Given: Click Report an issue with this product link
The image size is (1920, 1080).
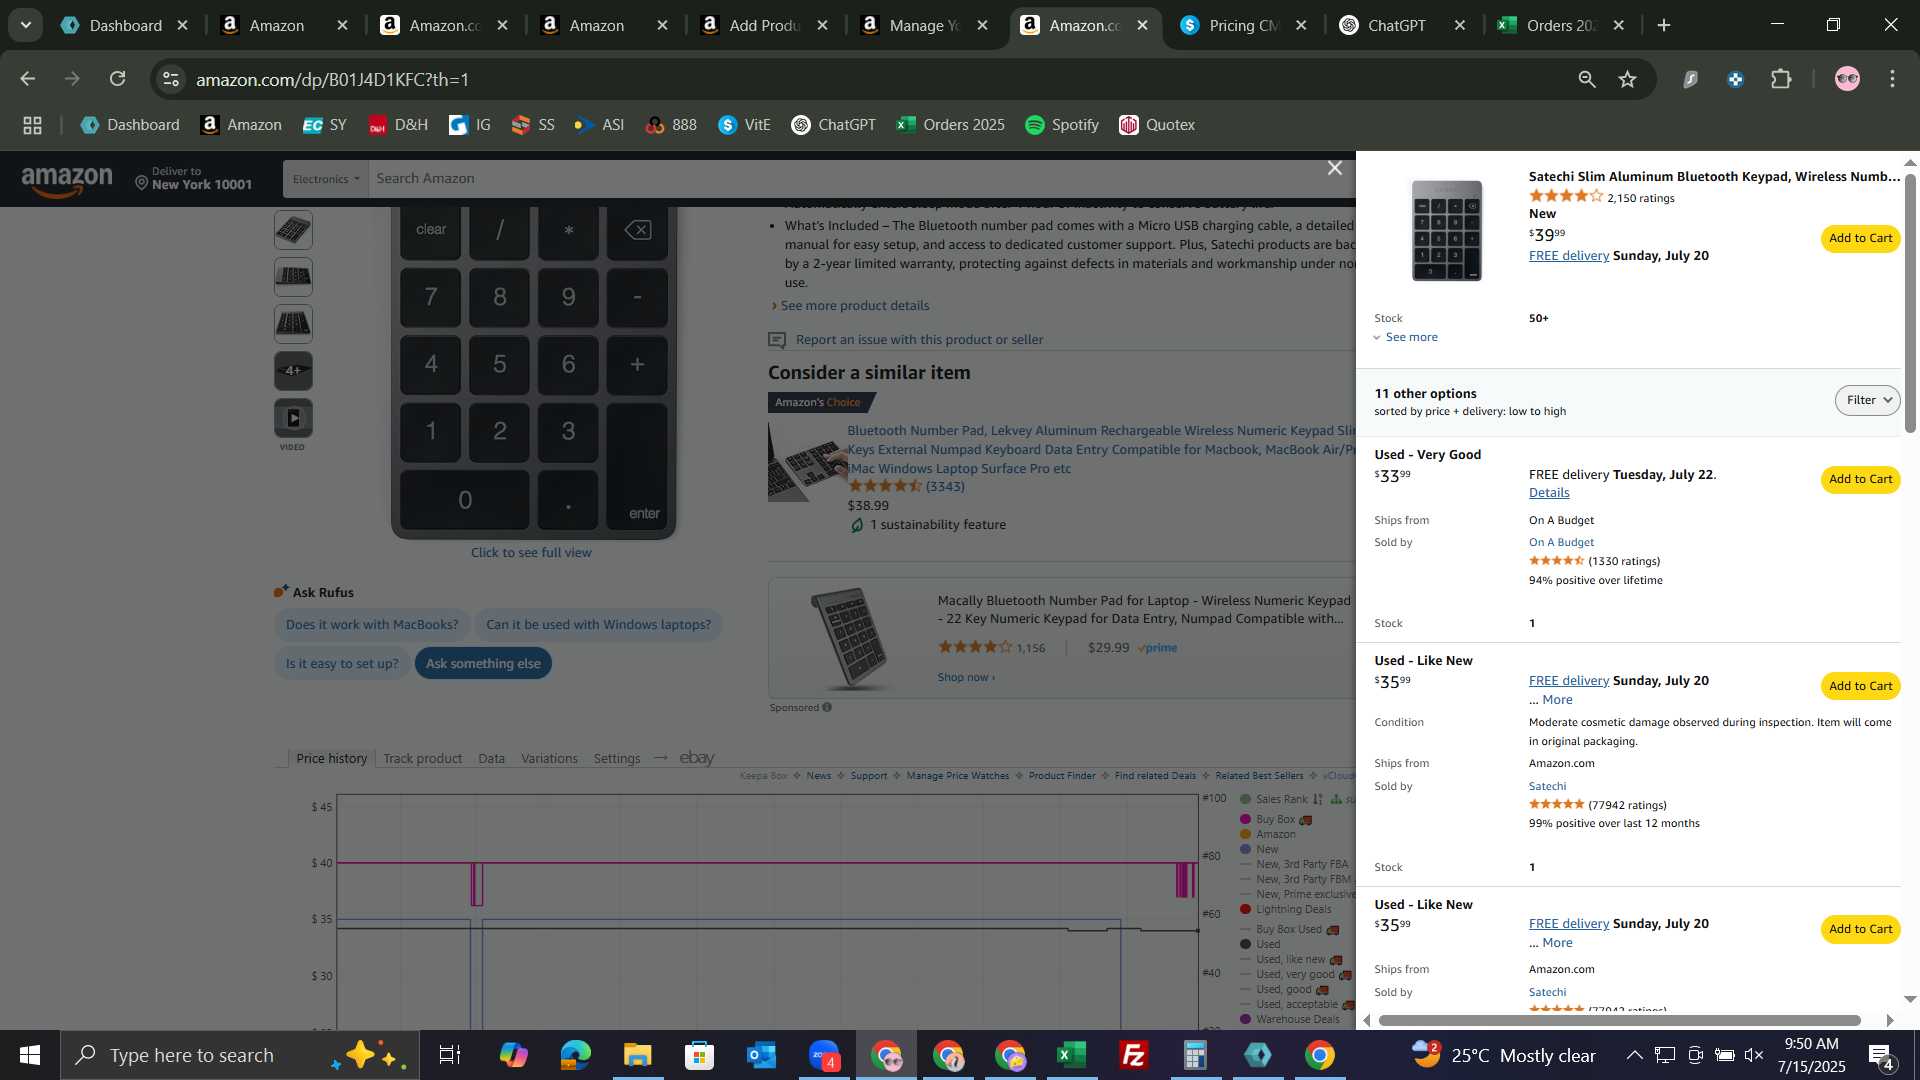Looking at the screenshot, I should (919, 340).
